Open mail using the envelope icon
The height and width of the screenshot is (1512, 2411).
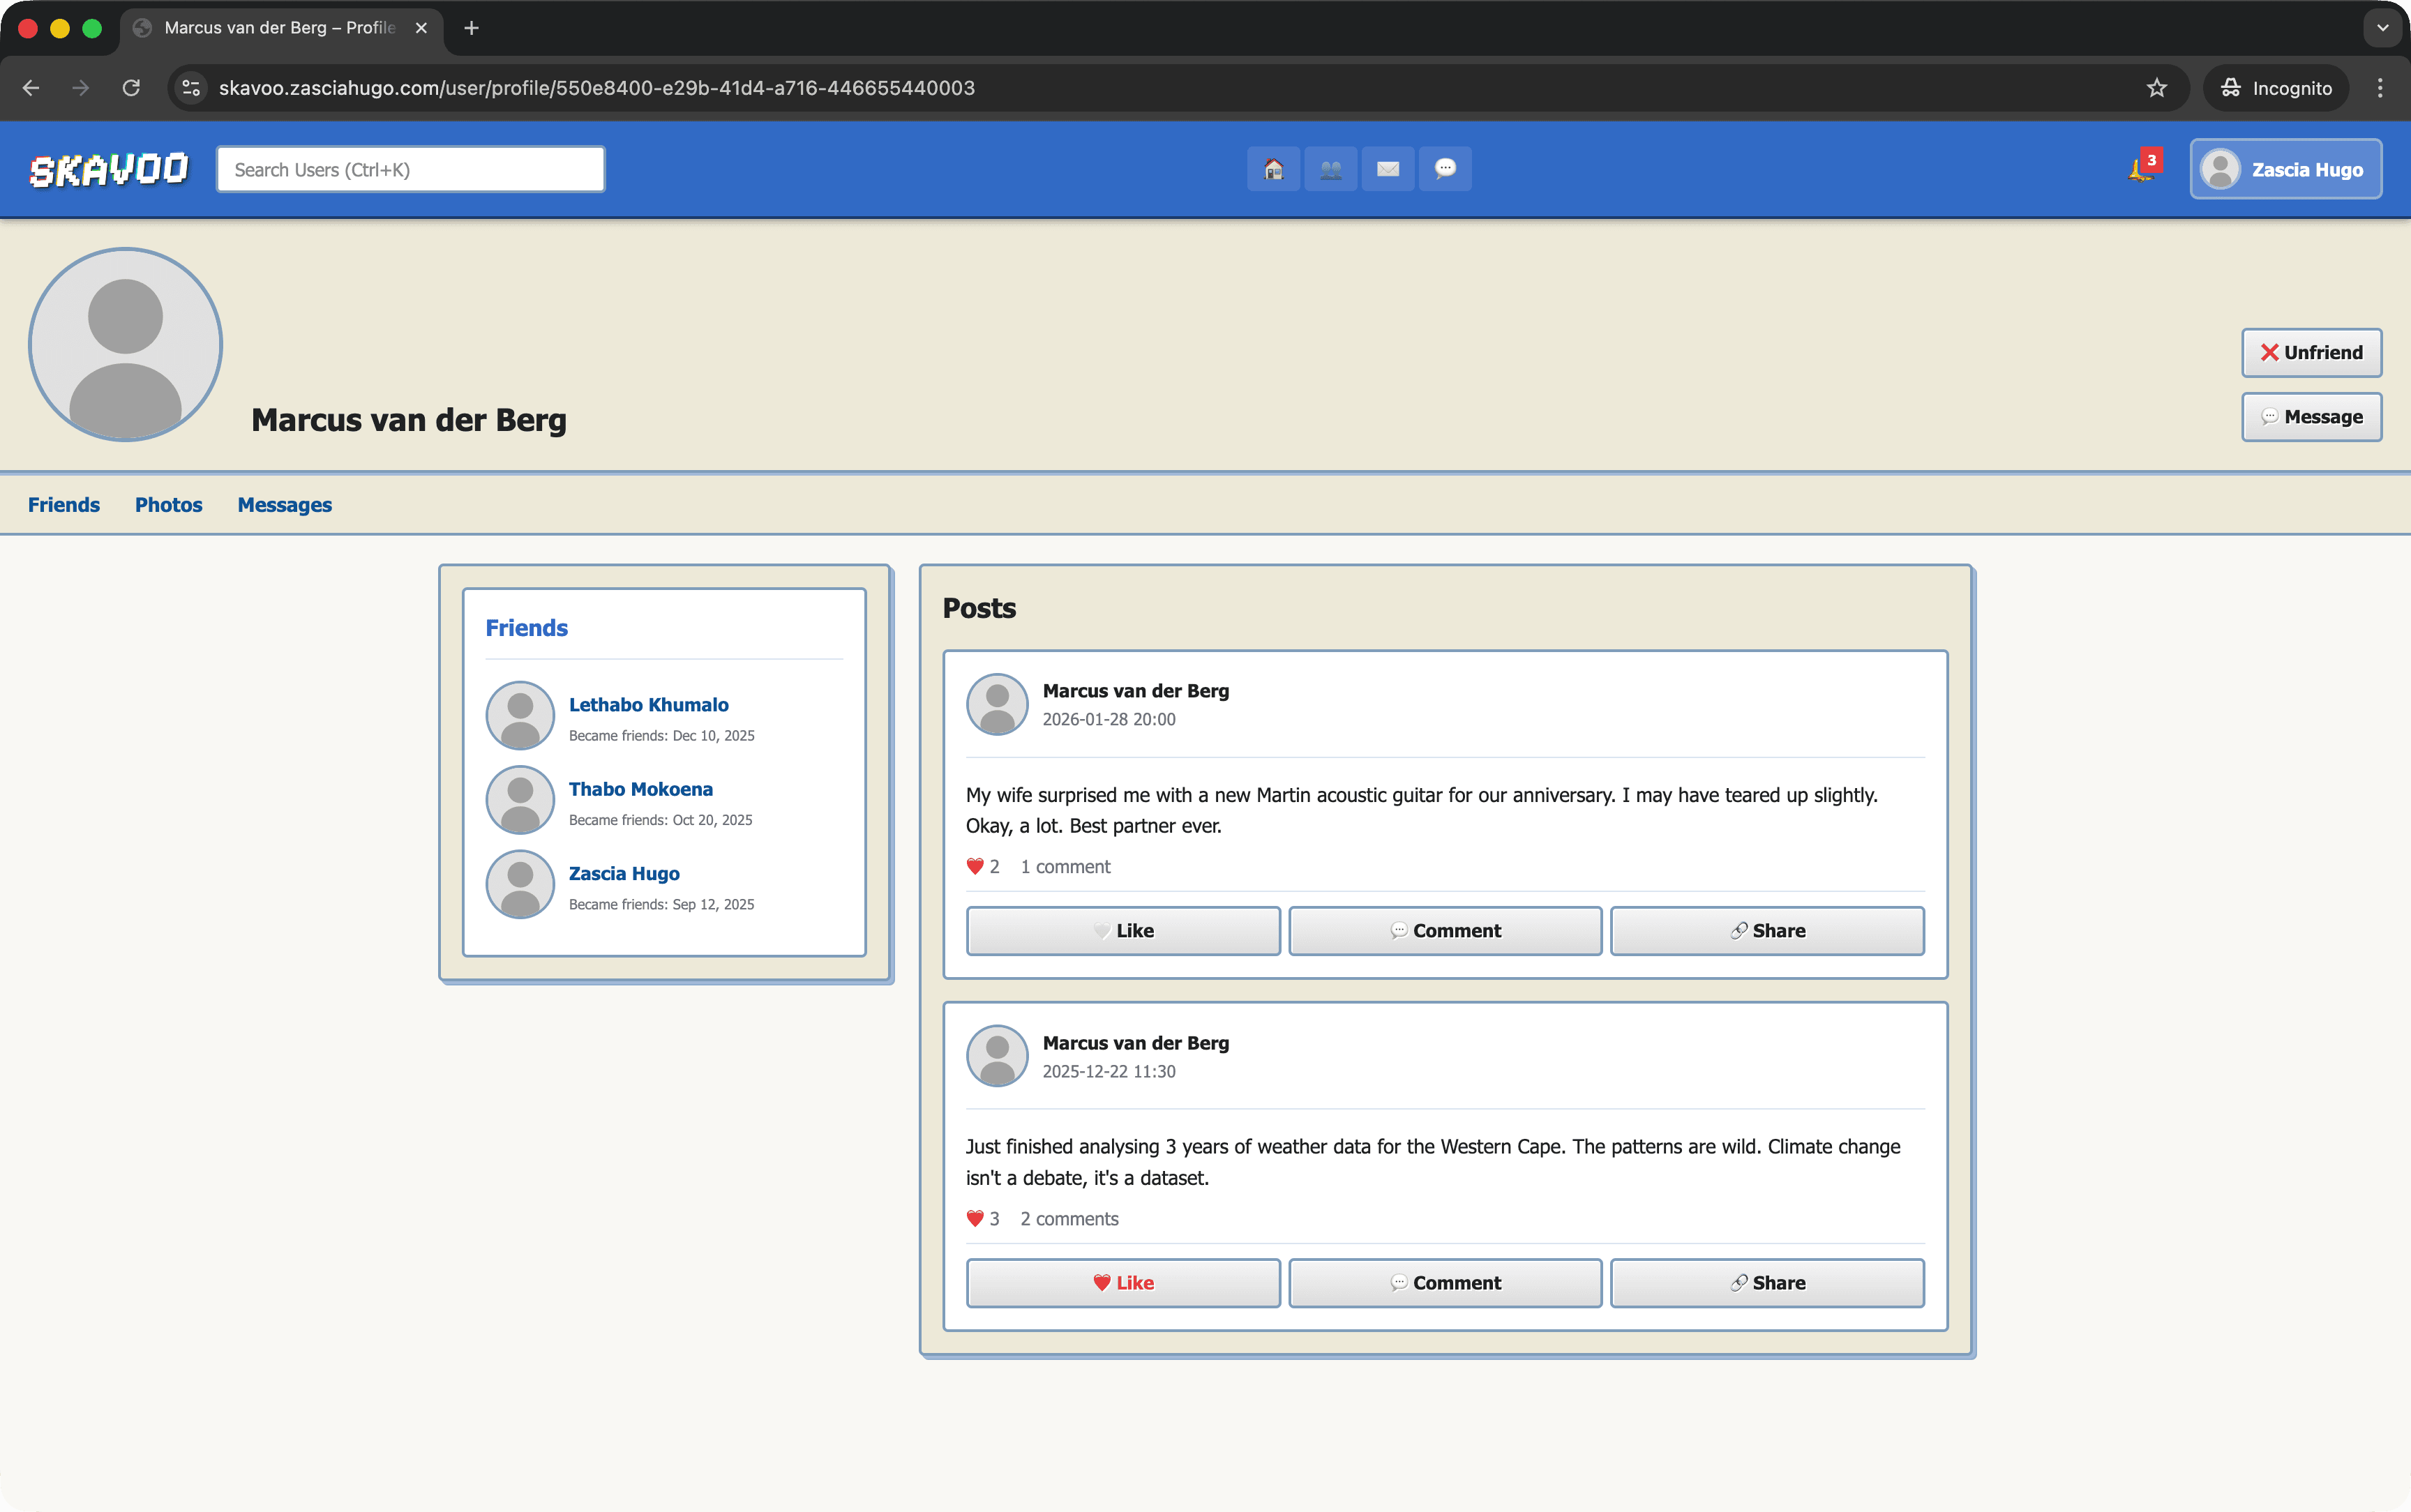coord(1388,168)
